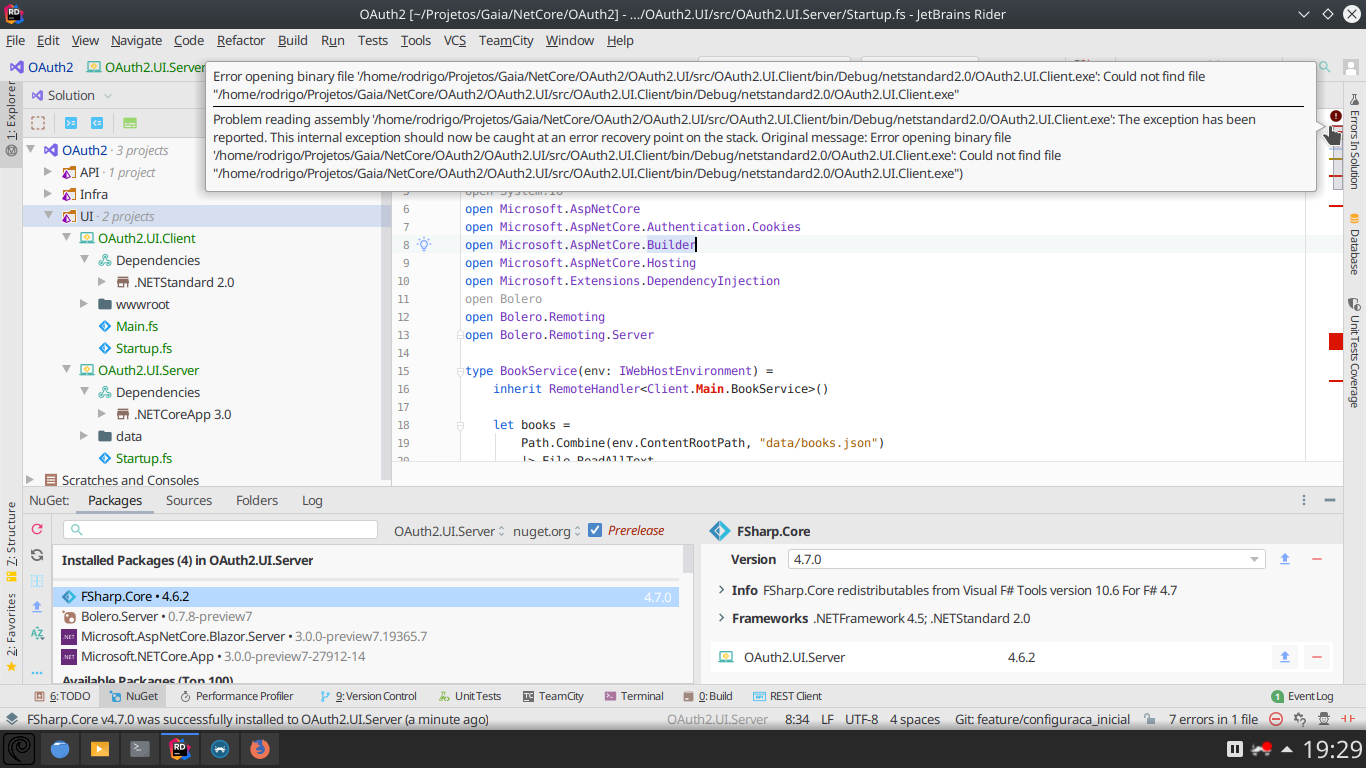This screenshot has width=1366, height=768.
Task: Hide the NuGet tool window (minimize dash)
Action: [x=1330, y=500]
